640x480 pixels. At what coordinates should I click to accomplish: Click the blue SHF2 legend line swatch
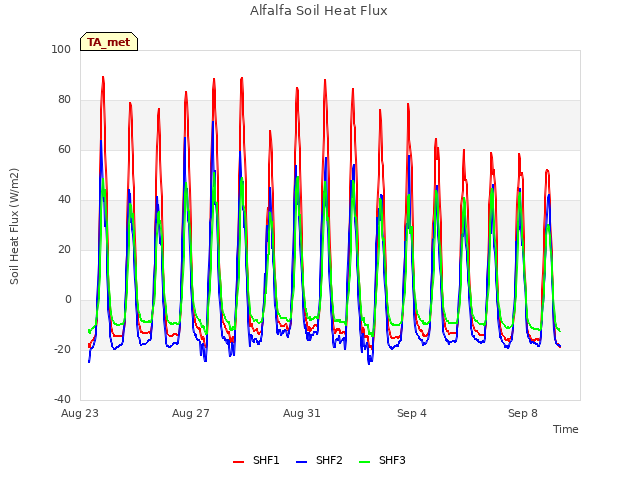(x=302, y=462)
